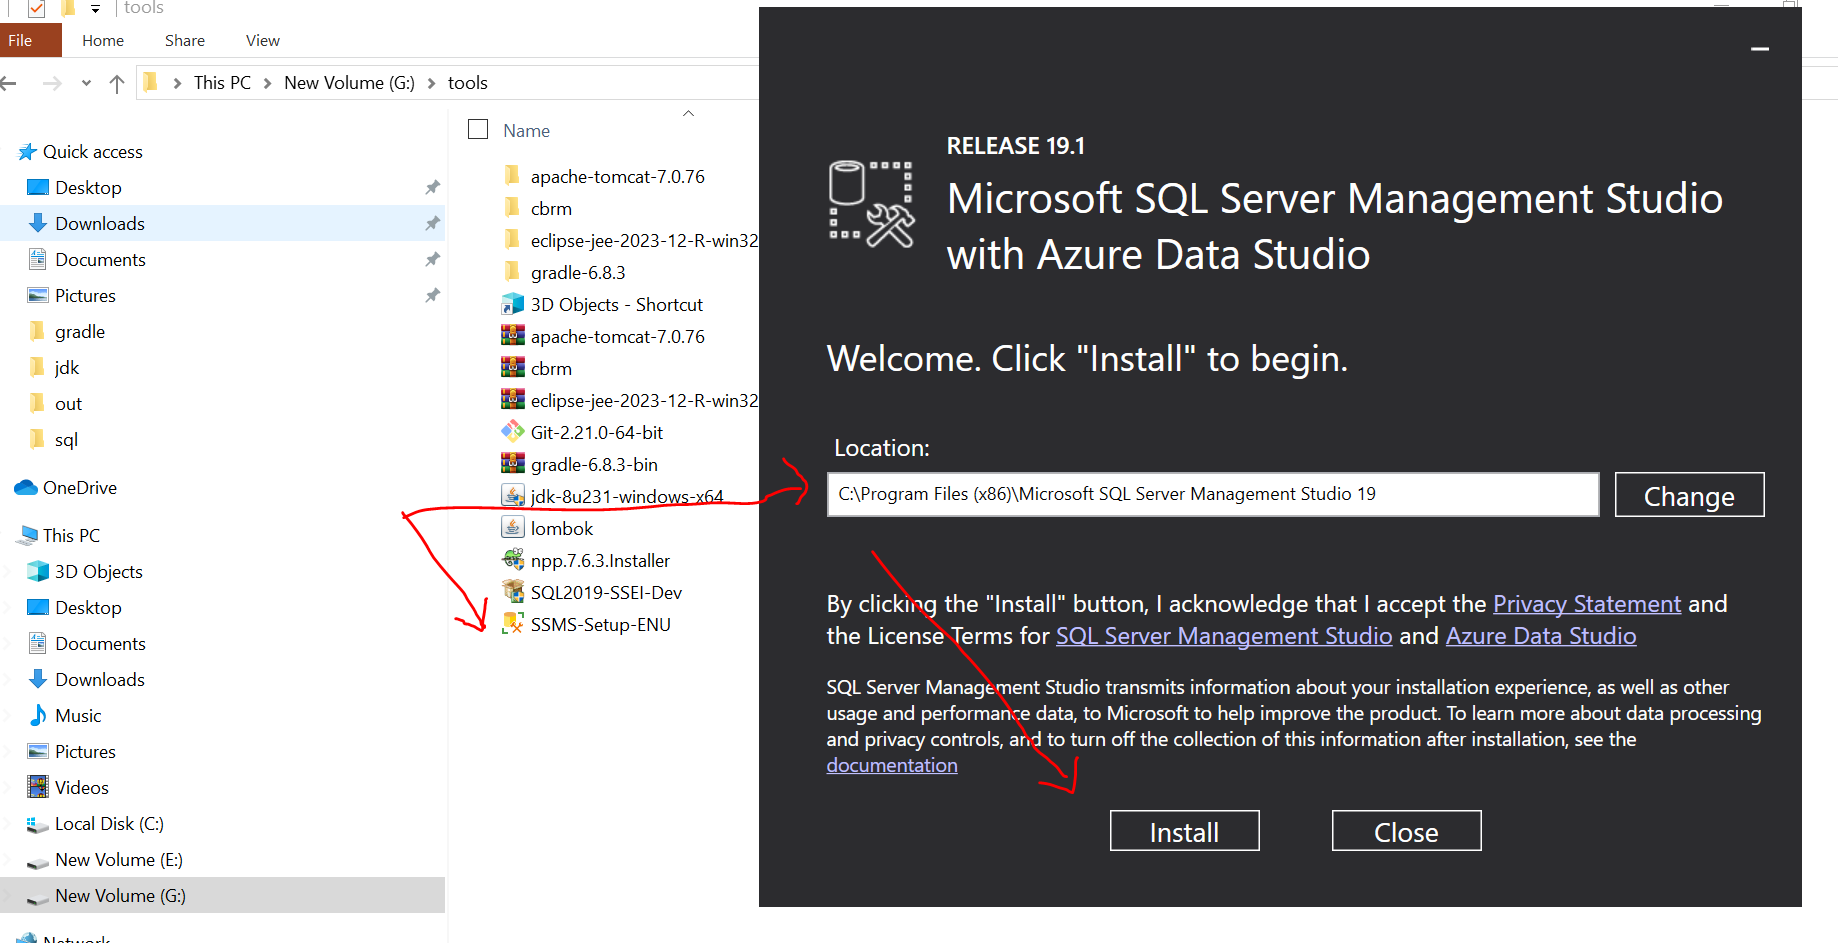Screen dimensions: 1838x943
Task: Select SSMS-Setup-ENU installer icon
Action: click(x=513, y=624)
